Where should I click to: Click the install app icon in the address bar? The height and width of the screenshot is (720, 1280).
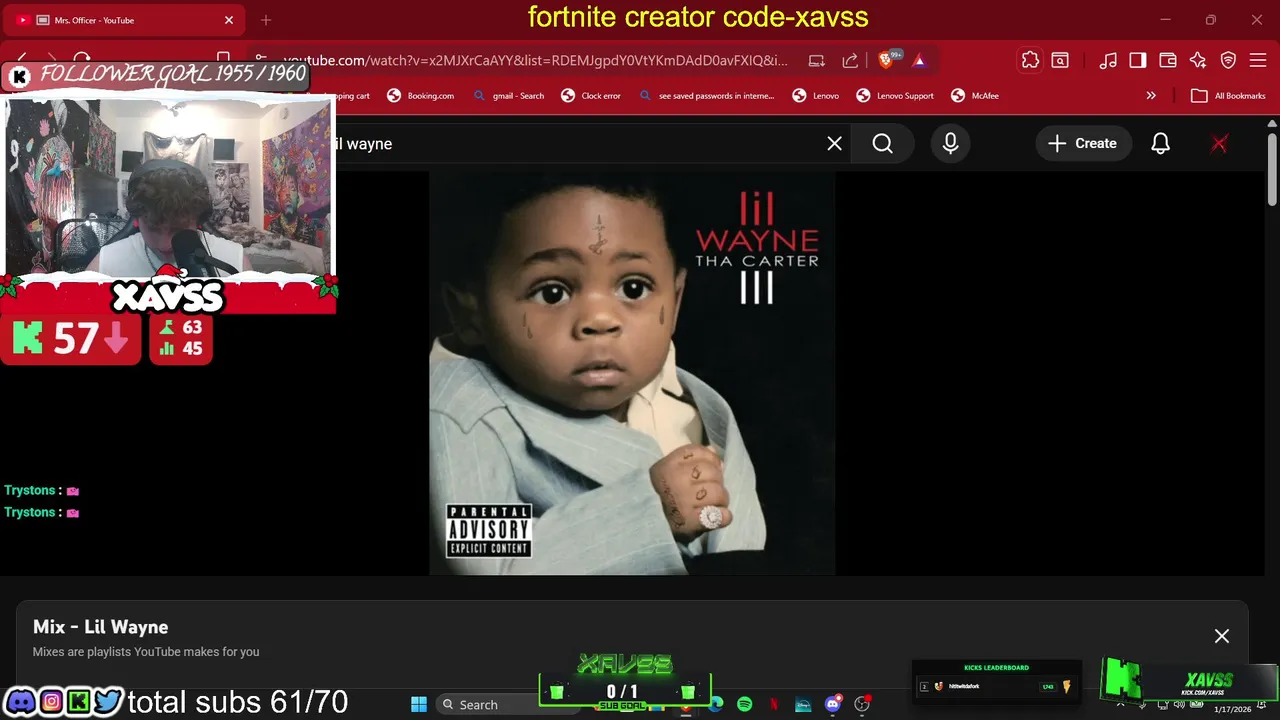coord(817,61)
